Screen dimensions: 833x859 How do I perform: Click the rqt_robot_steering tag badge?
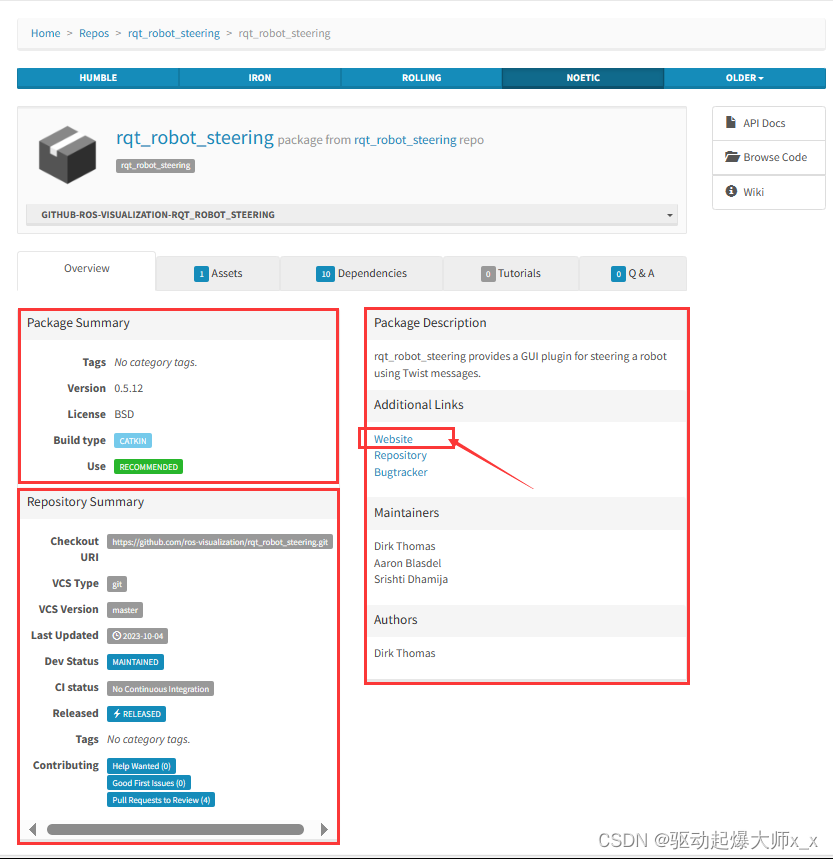click(x=156, y=165)
